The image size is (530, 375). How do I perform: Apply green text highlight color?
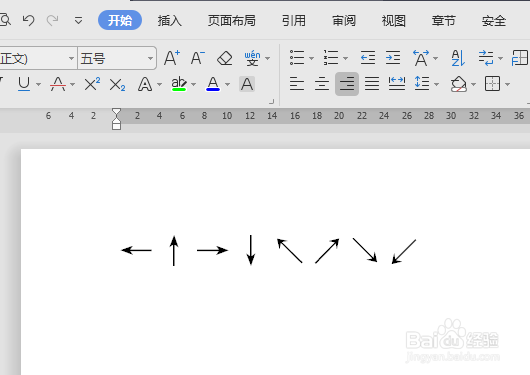[x=179, y=84]
